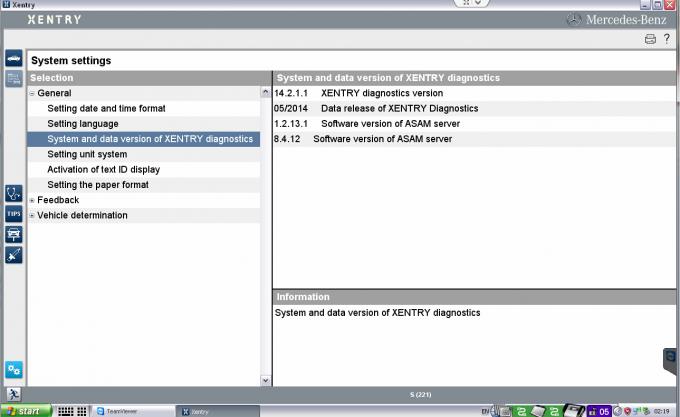Screen dimensions: 680x417
Task: Select Setting the paper format
Action: tap(98, 185)
